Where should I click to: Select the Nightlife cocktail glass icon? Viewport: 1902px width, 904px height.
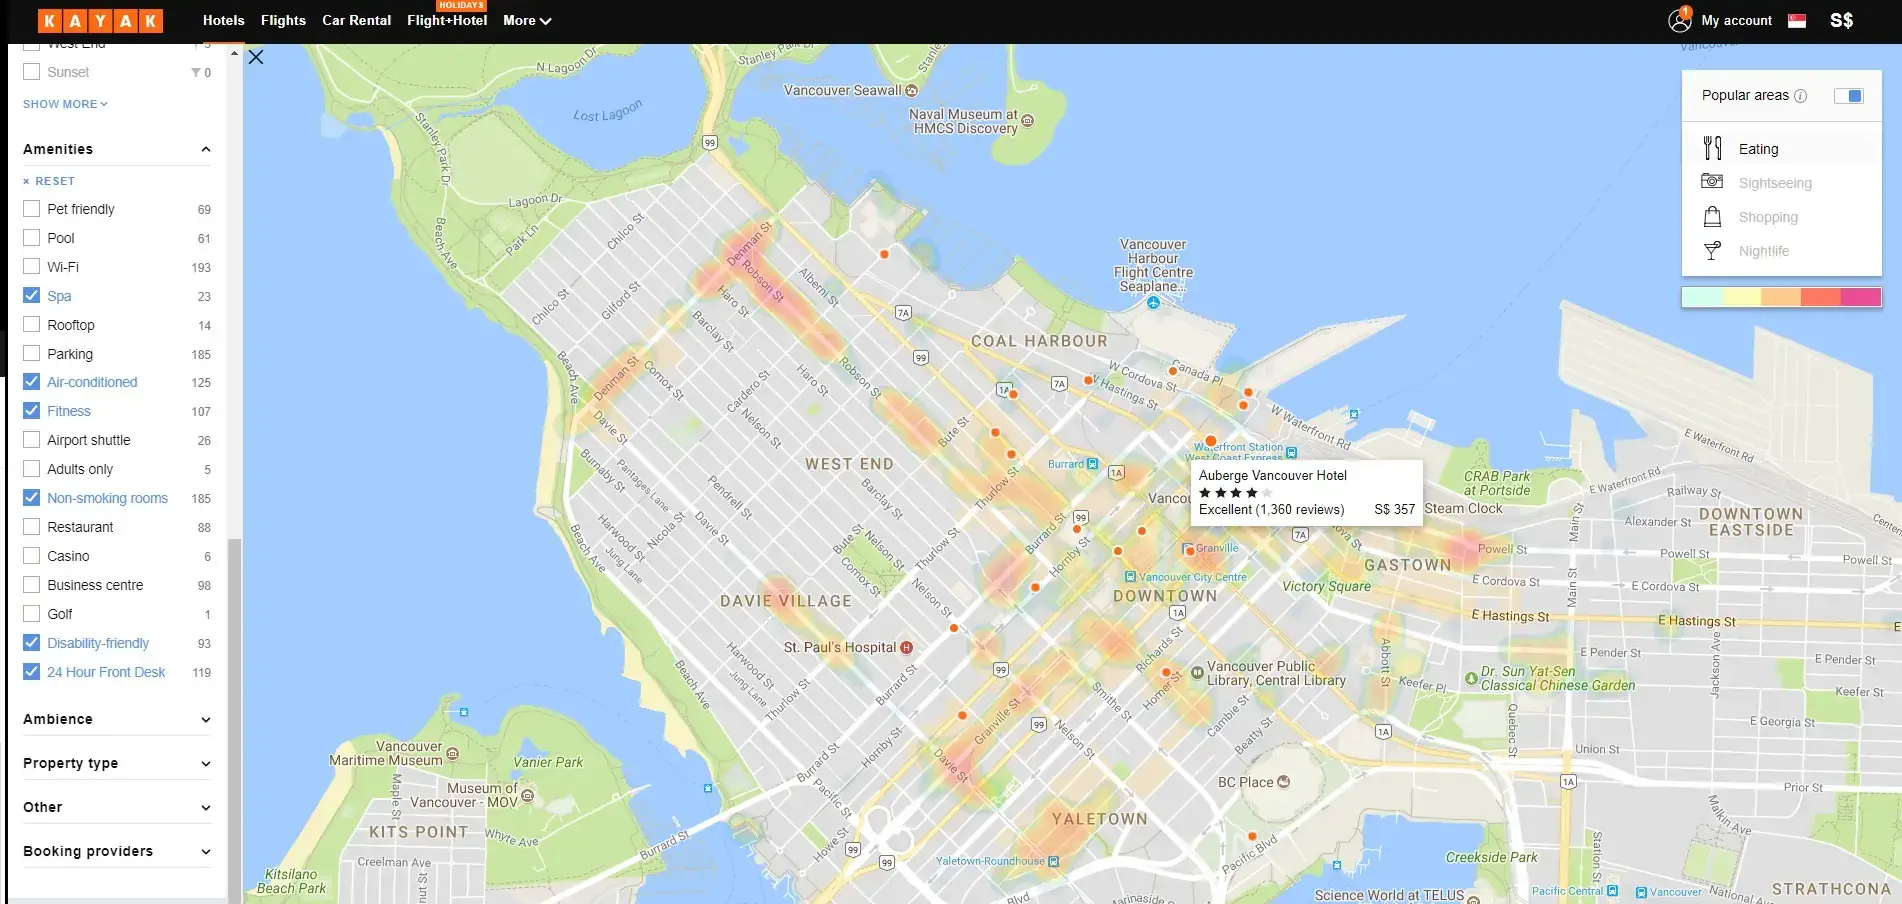point(1712,250)
